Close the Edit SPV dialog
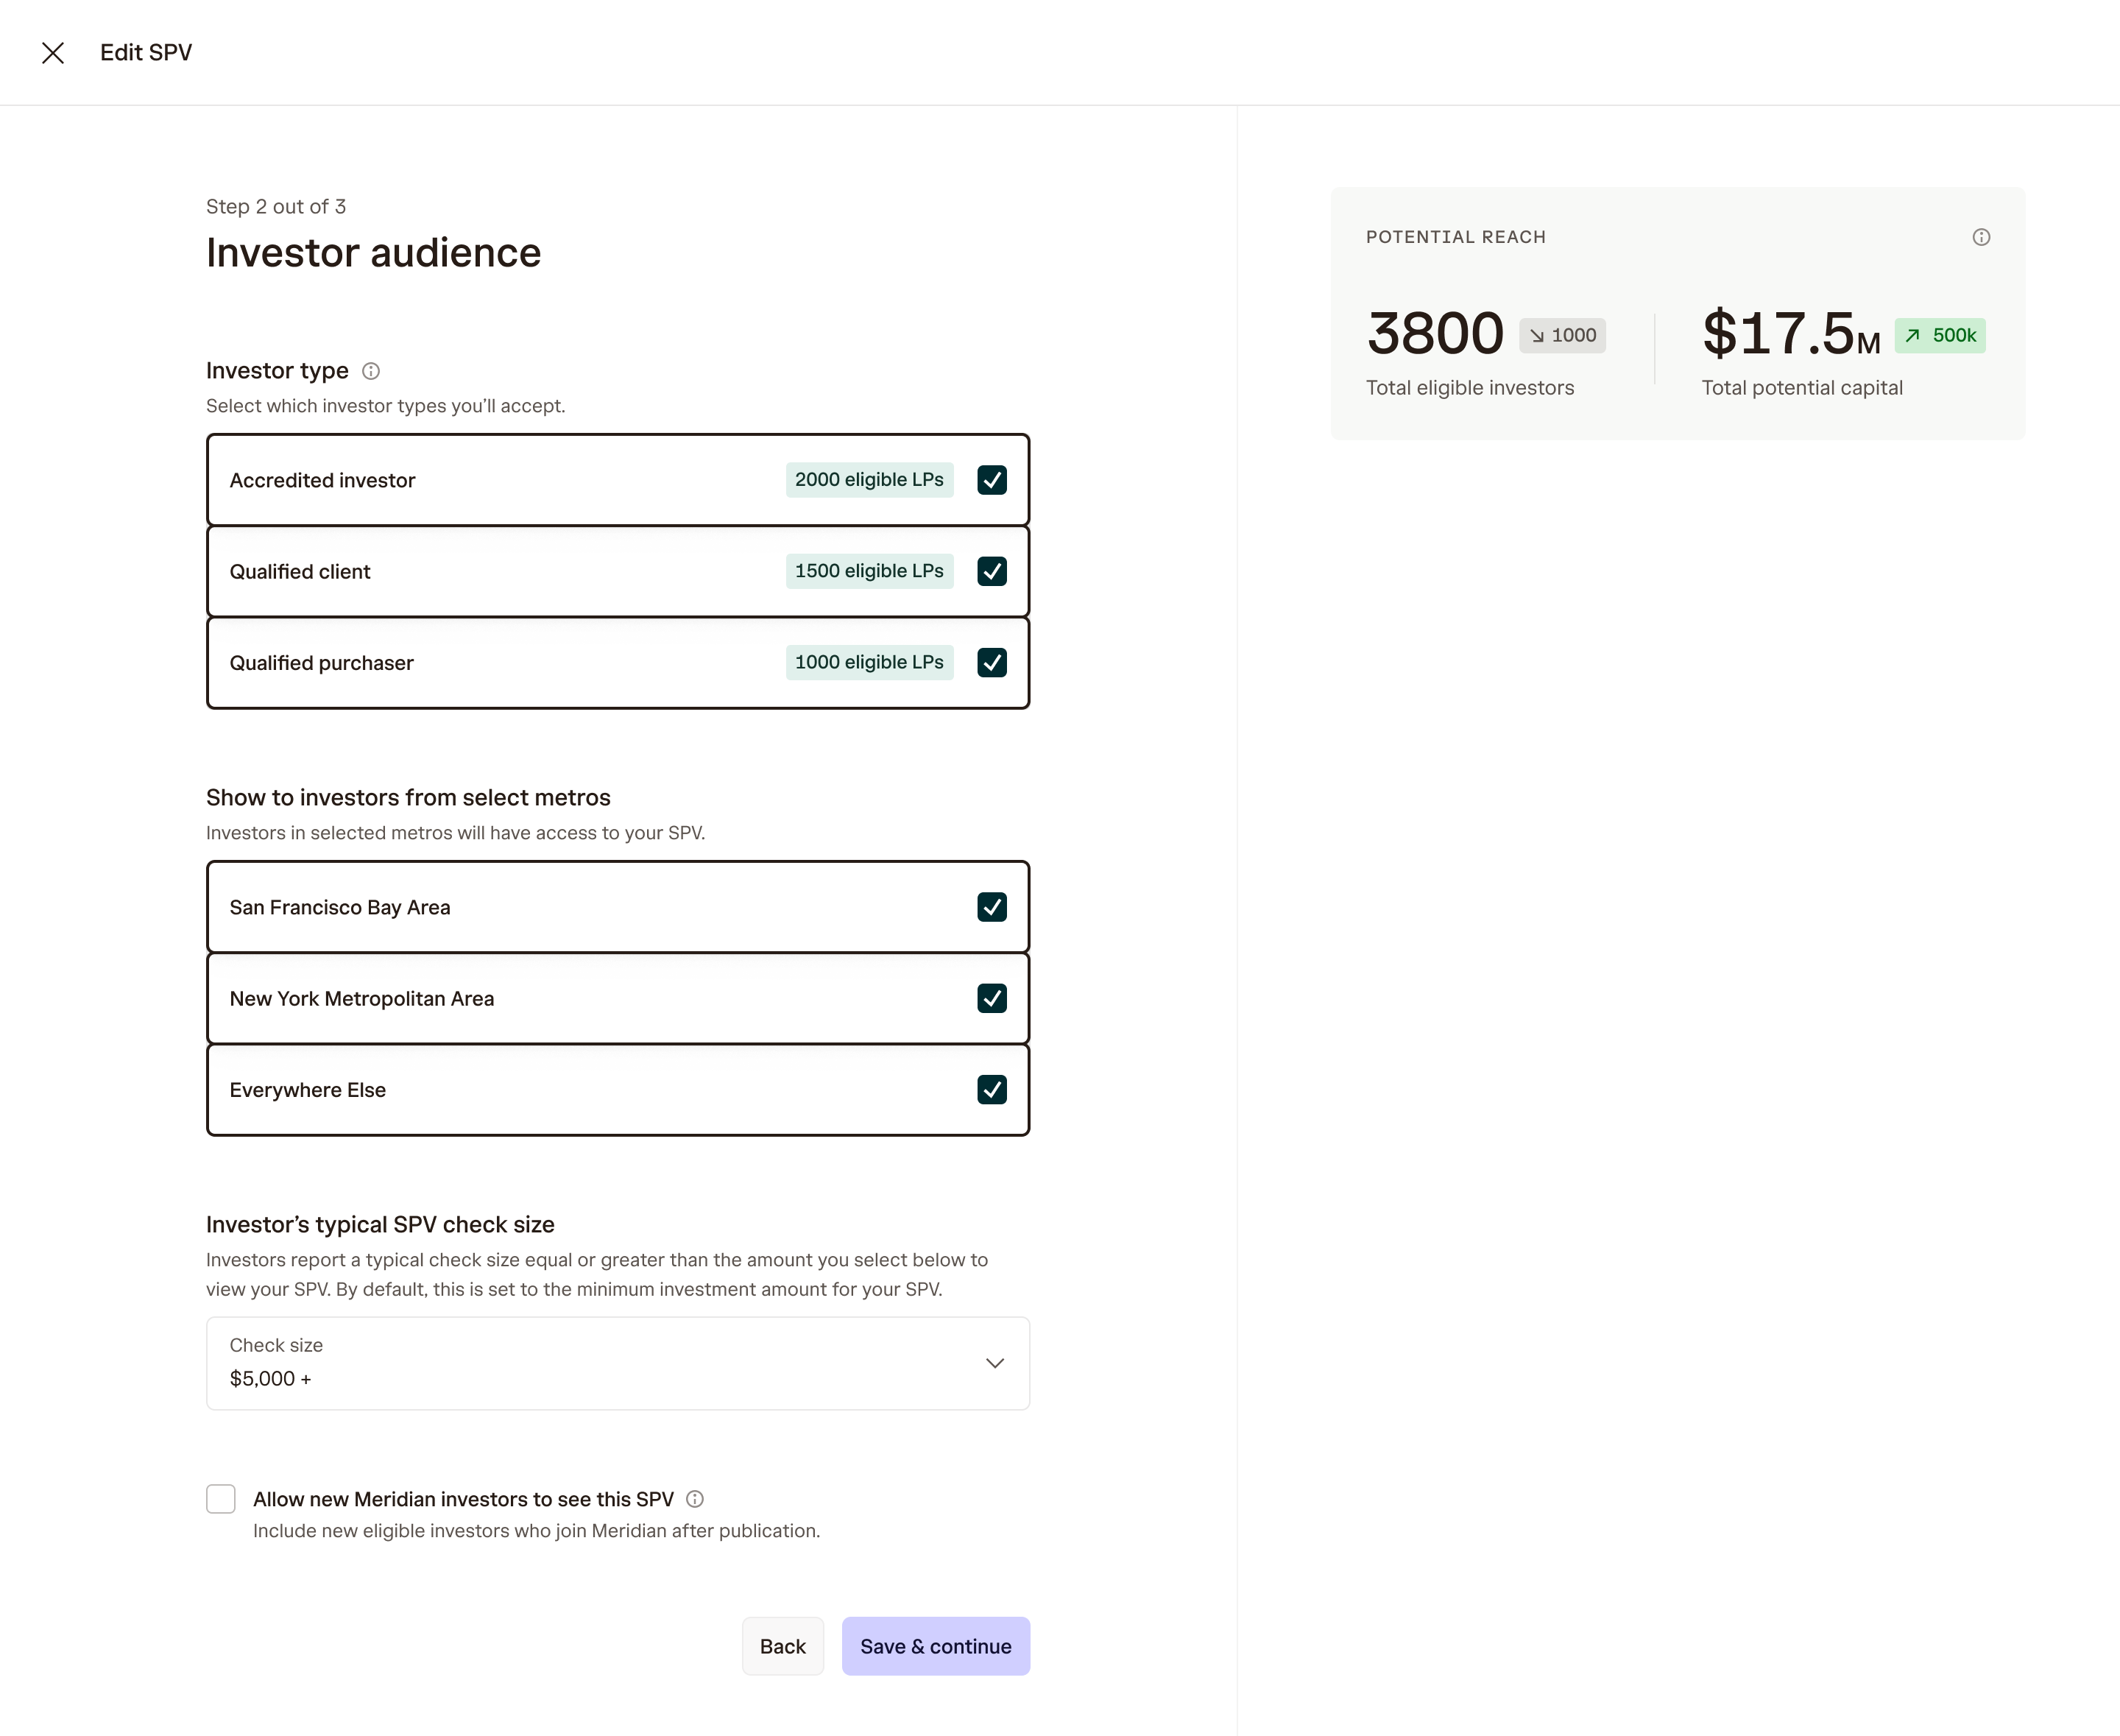The width and height of the screenshot is (2120, 1736). pyautogui.click(x=53, y=53)
